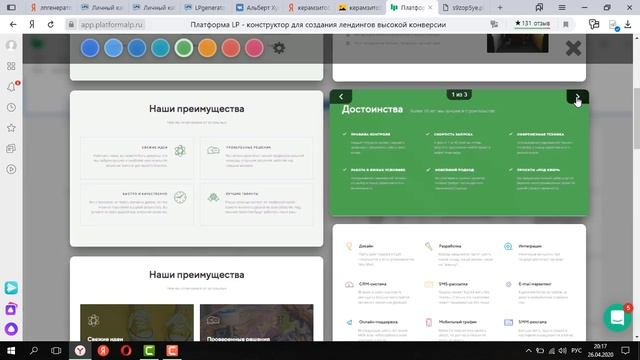
Task: Select the dark blue color swatch
Action: click(x=90, y=48)
